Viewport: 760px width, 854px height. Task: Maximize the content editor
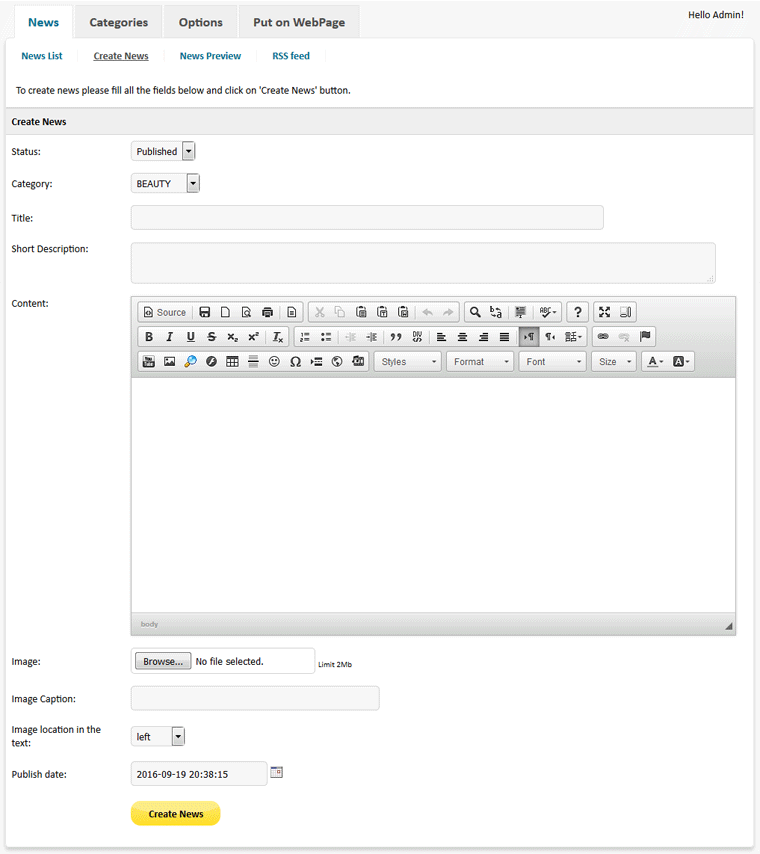pyautogui.click(x=606, y=312)
